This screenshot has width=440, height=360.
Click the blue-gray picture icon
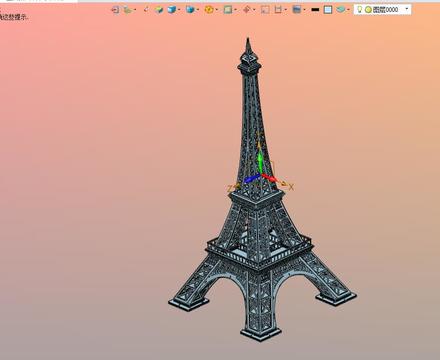(296, 10)
